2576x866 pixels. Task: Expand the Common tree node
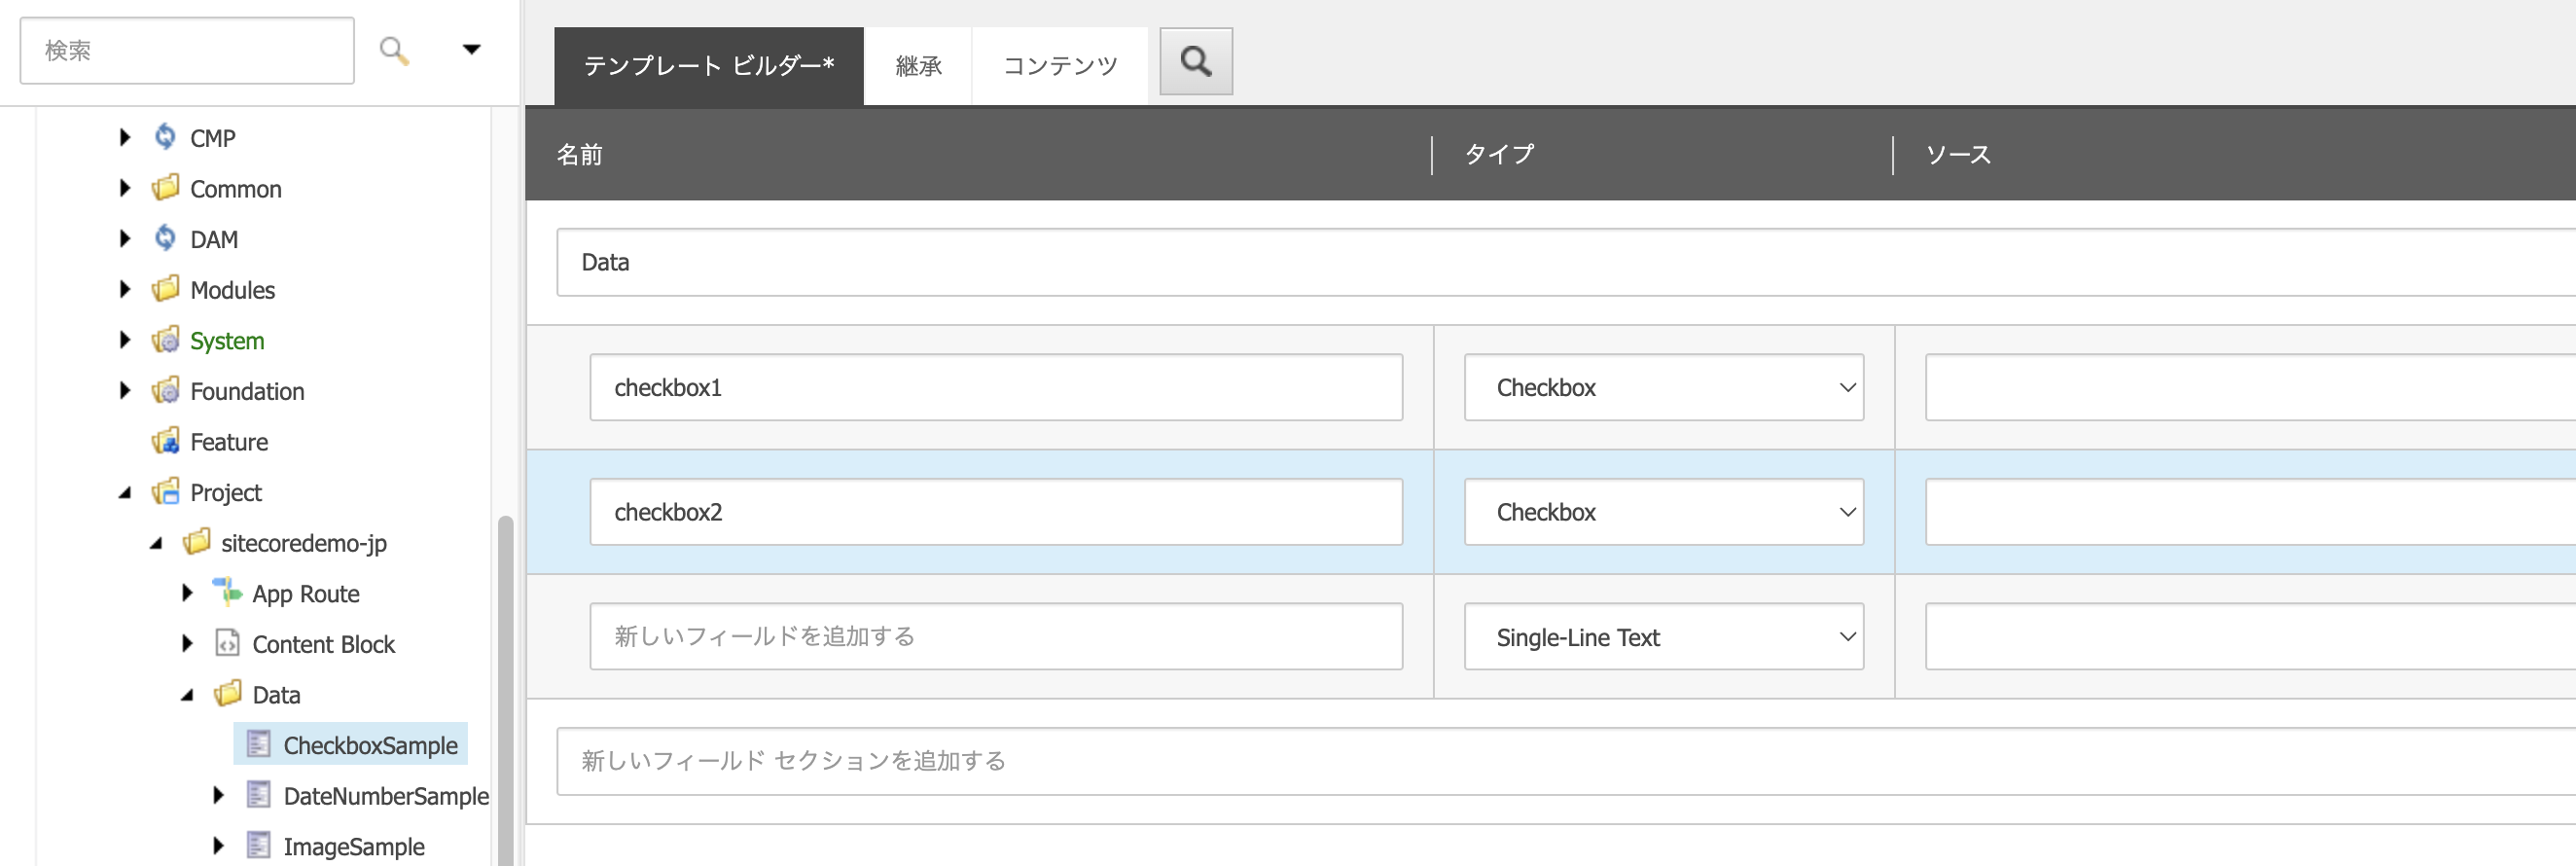(125, 188)
